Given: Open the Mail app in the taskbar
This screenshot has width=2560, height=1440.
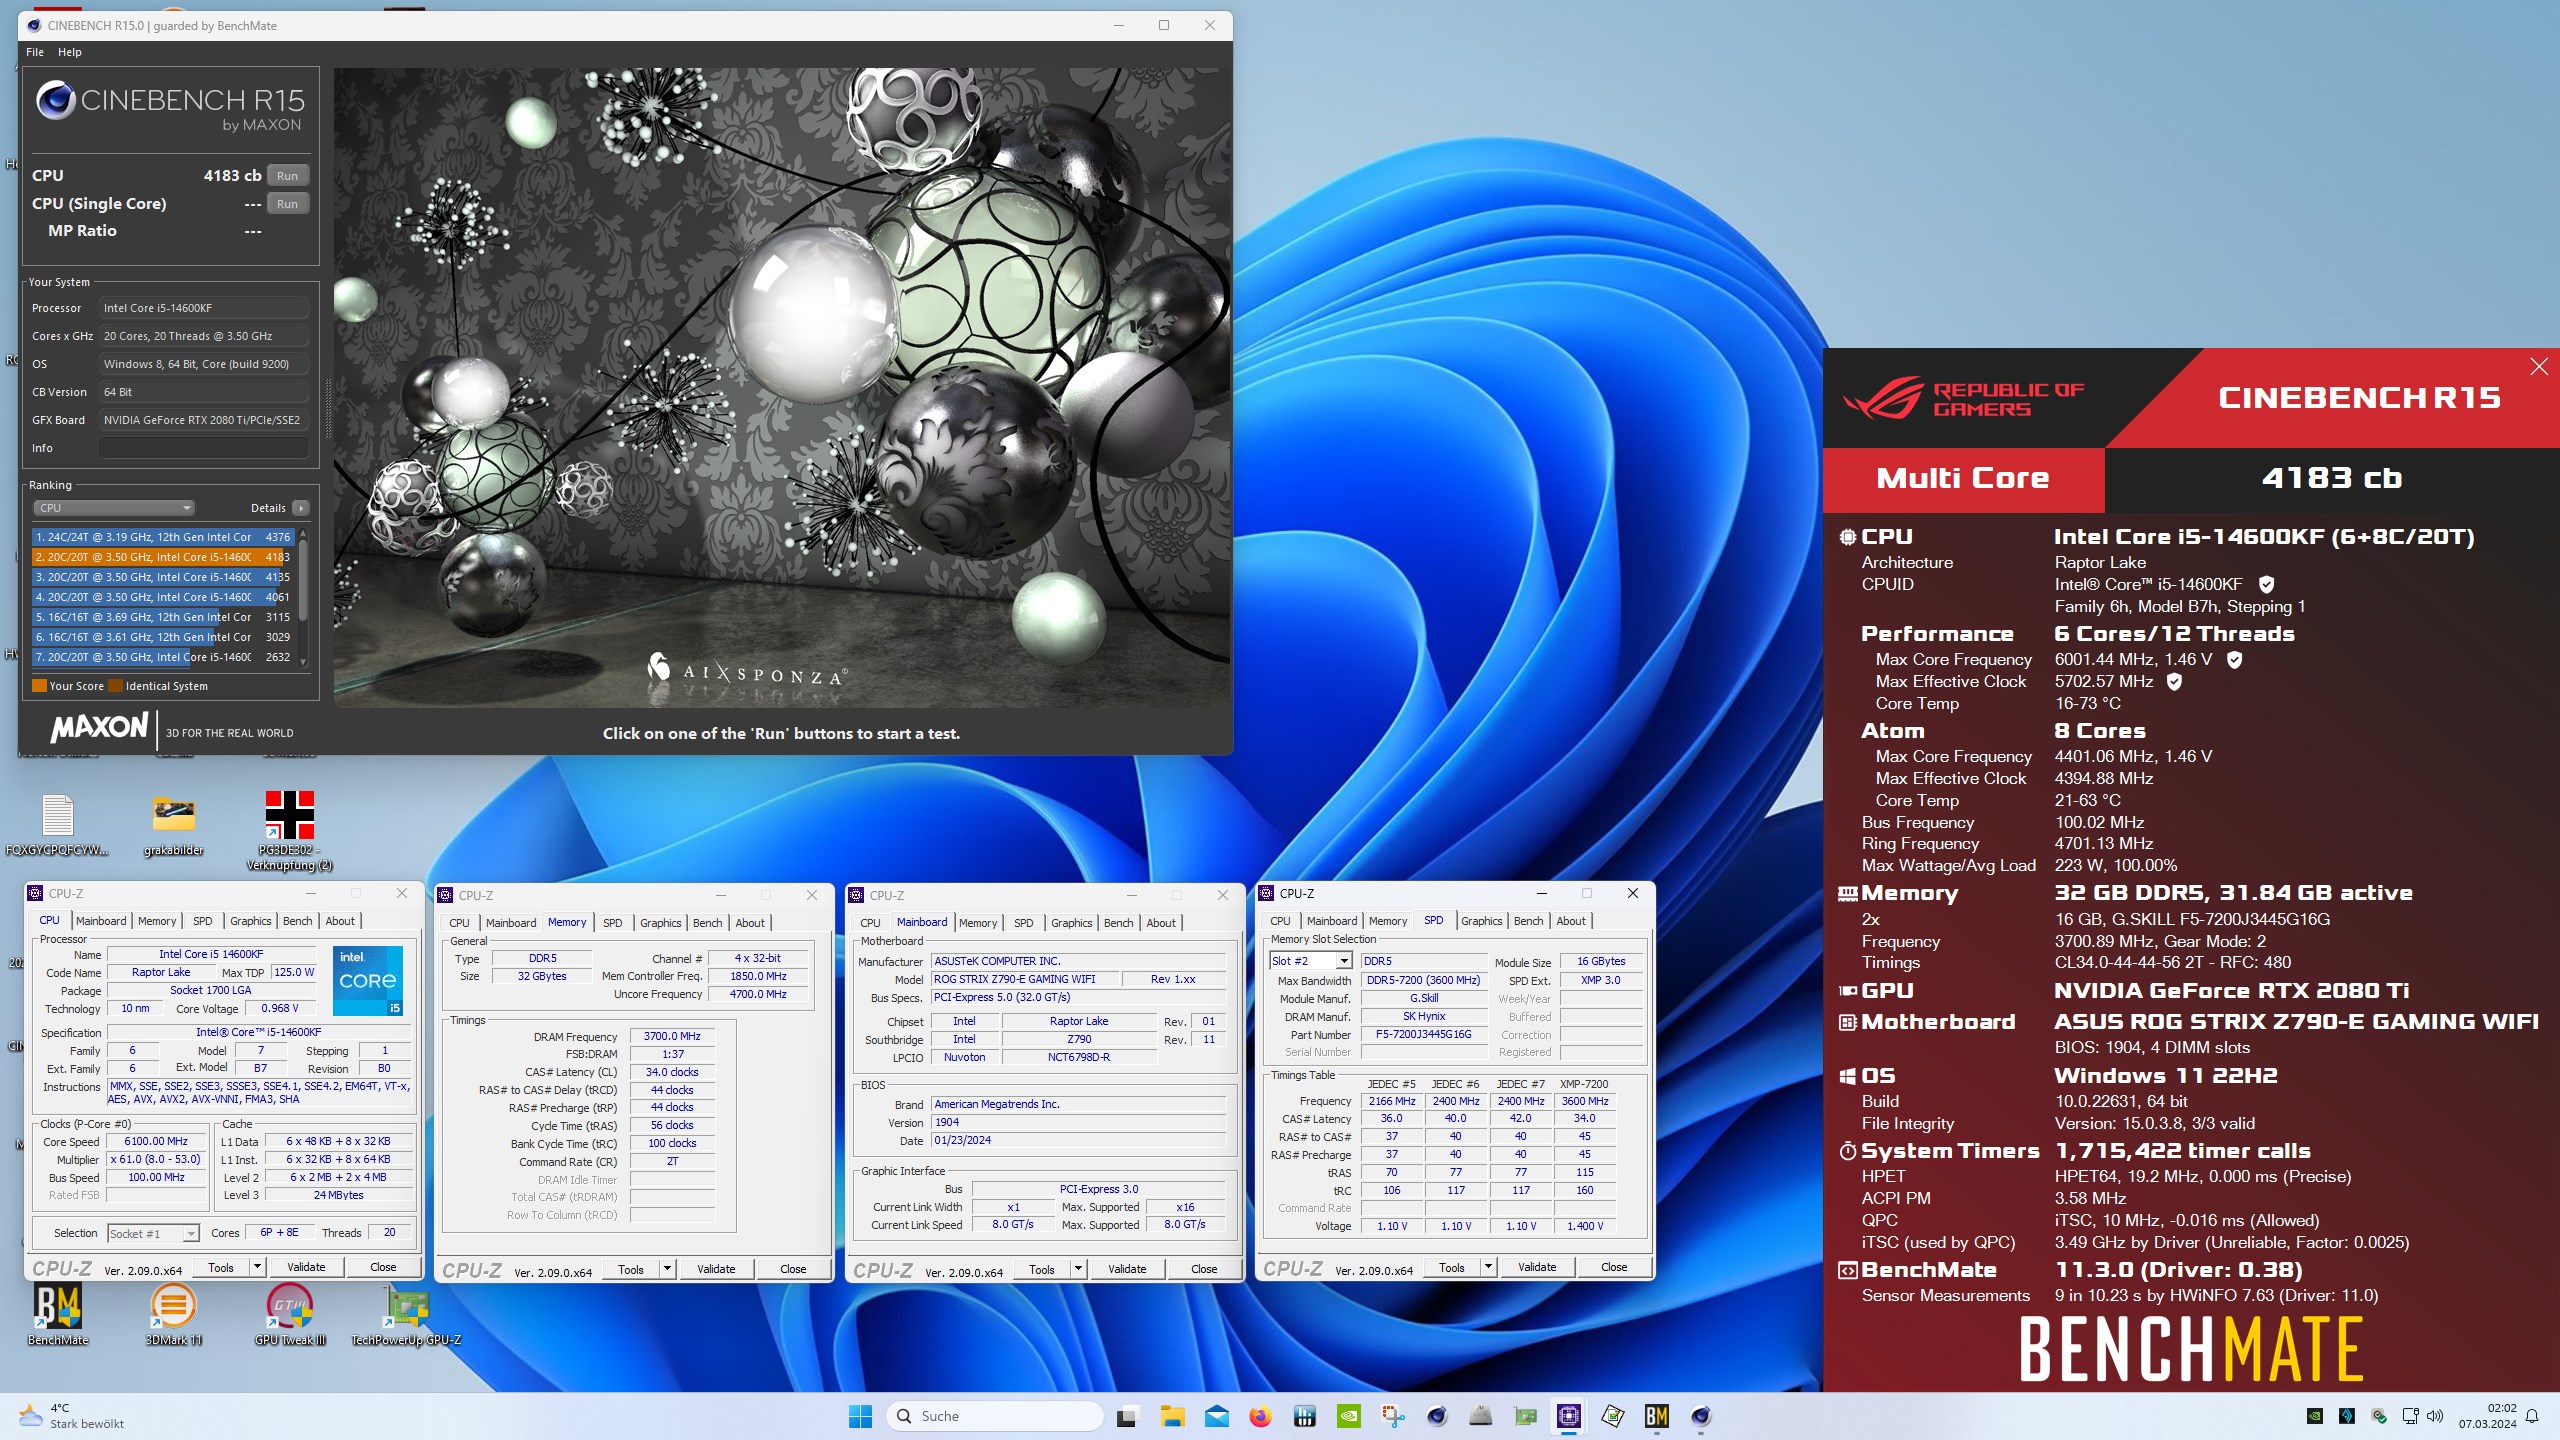Looking at the screenshot, I should tap(1216, 1416).
